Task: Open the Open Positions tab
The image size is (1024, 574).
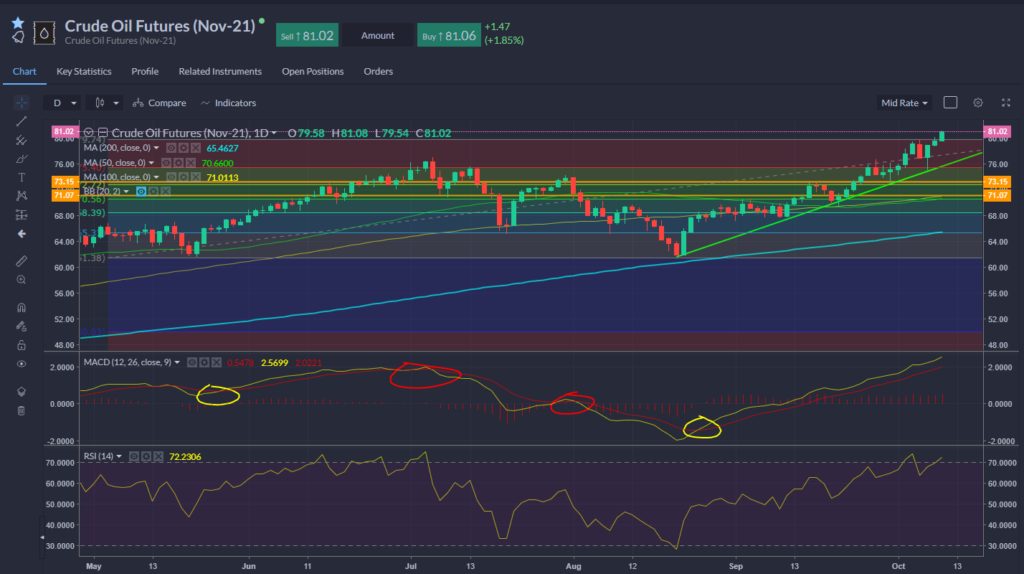Action: pos(312,72)
